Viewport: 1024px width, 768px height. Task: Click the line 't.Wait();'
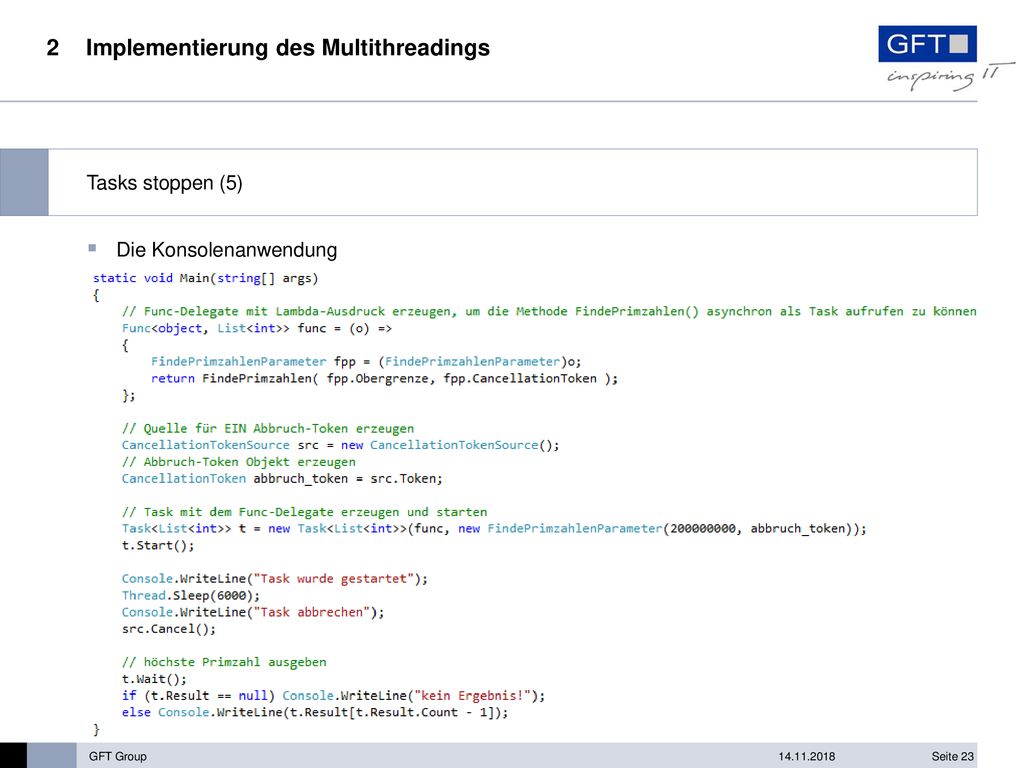pyautogui.click(x=154, y=679)
